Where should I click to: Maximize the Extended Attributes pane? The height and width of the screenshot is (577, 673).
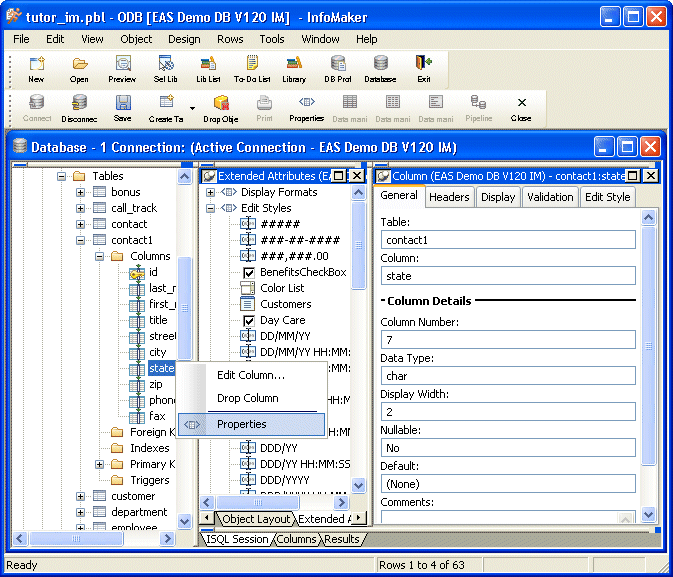339,176
